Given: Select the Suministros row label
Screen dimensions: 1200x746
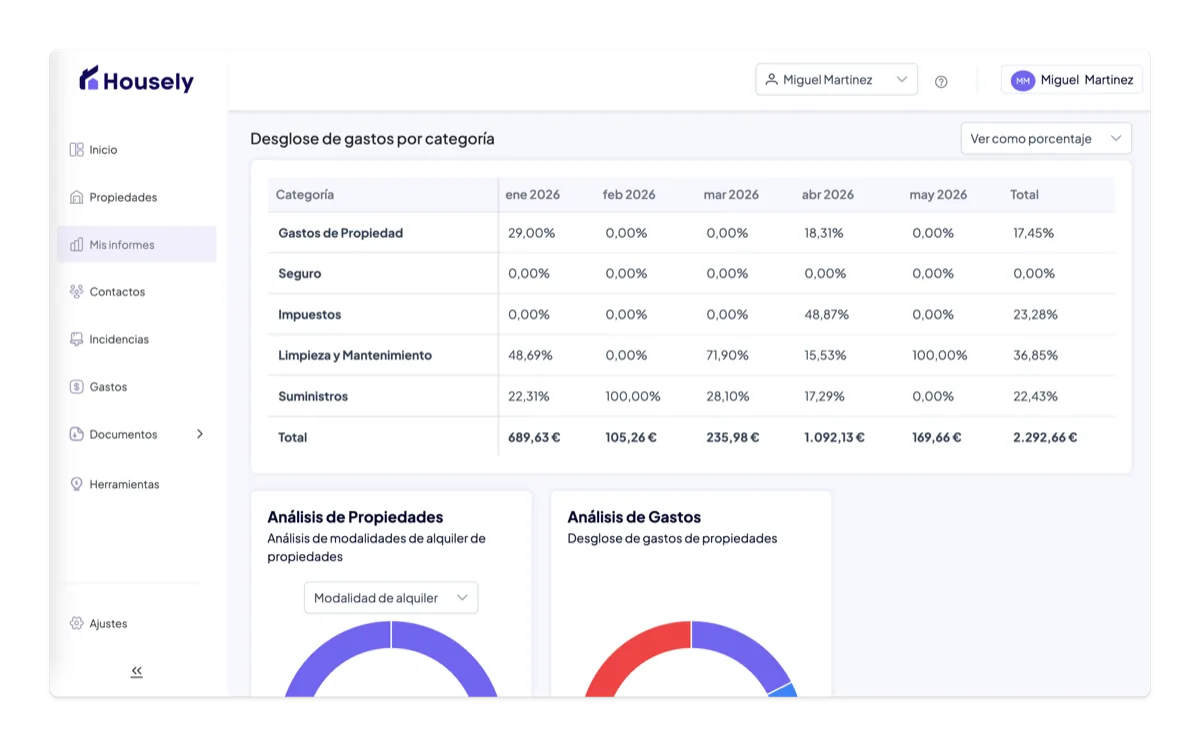Looking at the screenshot, I should pos(313,396).
